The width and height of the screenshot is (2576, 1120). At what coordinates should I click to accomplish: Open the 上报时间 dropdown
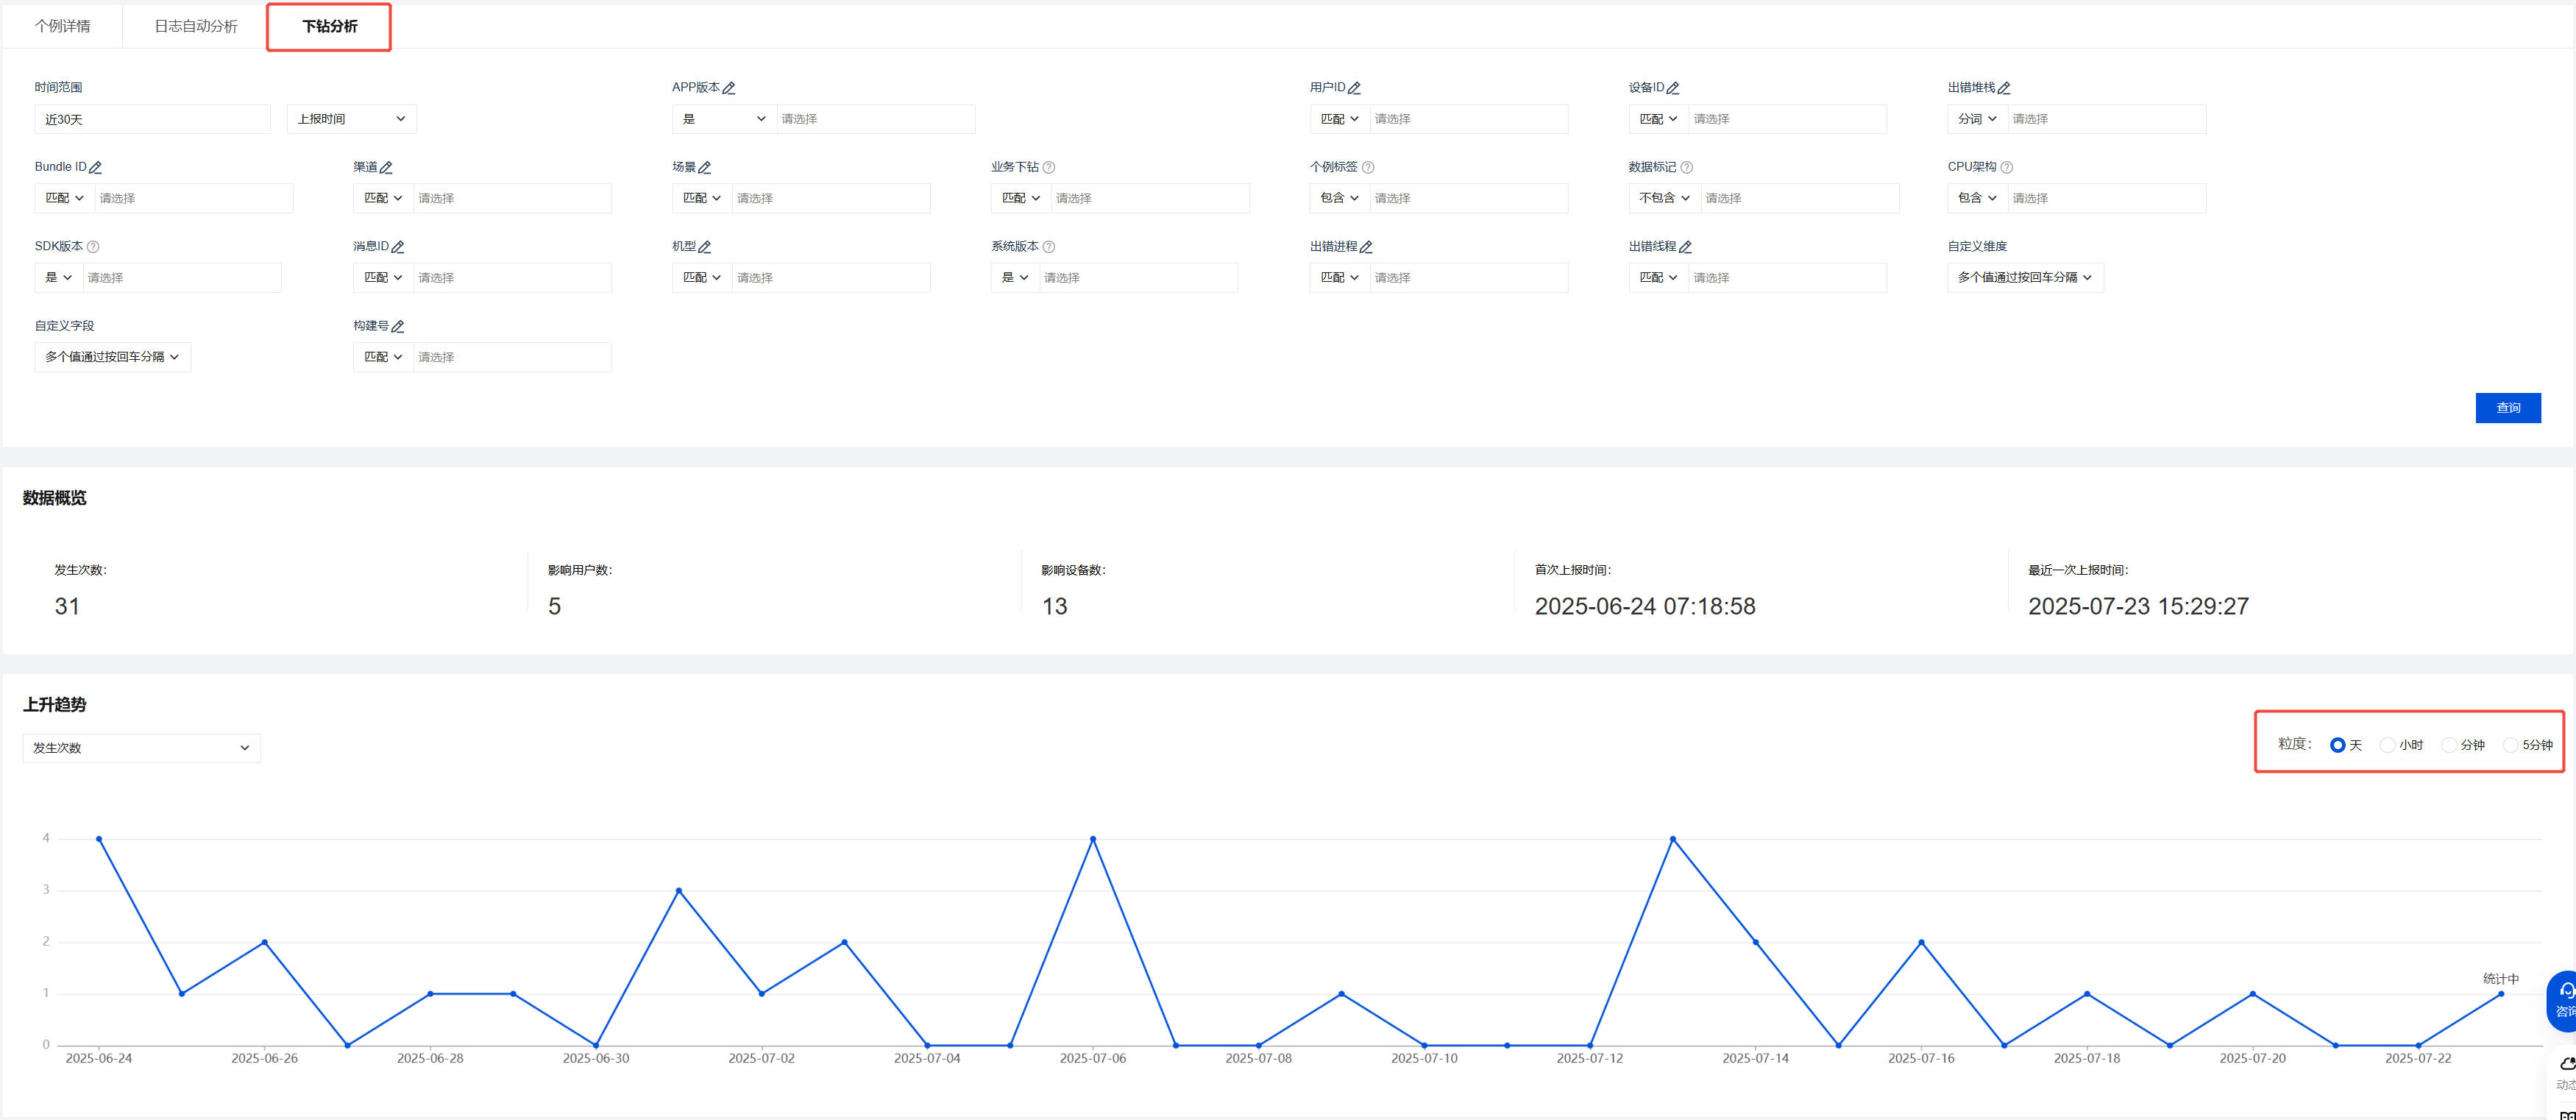(351, 119)
